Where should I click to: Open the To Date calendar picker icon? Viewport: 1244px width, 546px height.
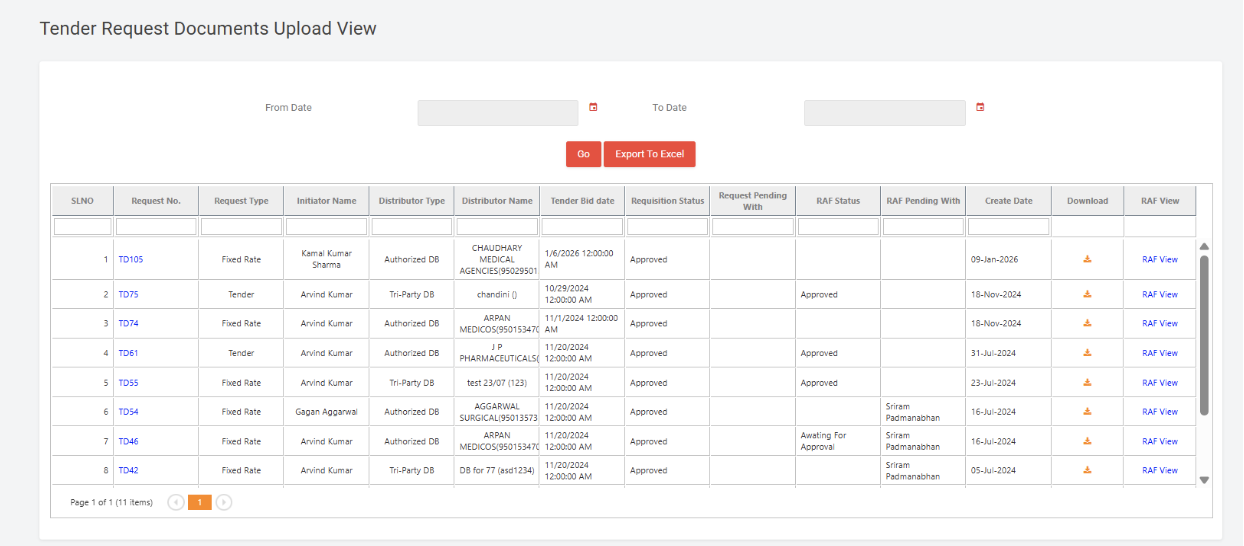point(980,107)
